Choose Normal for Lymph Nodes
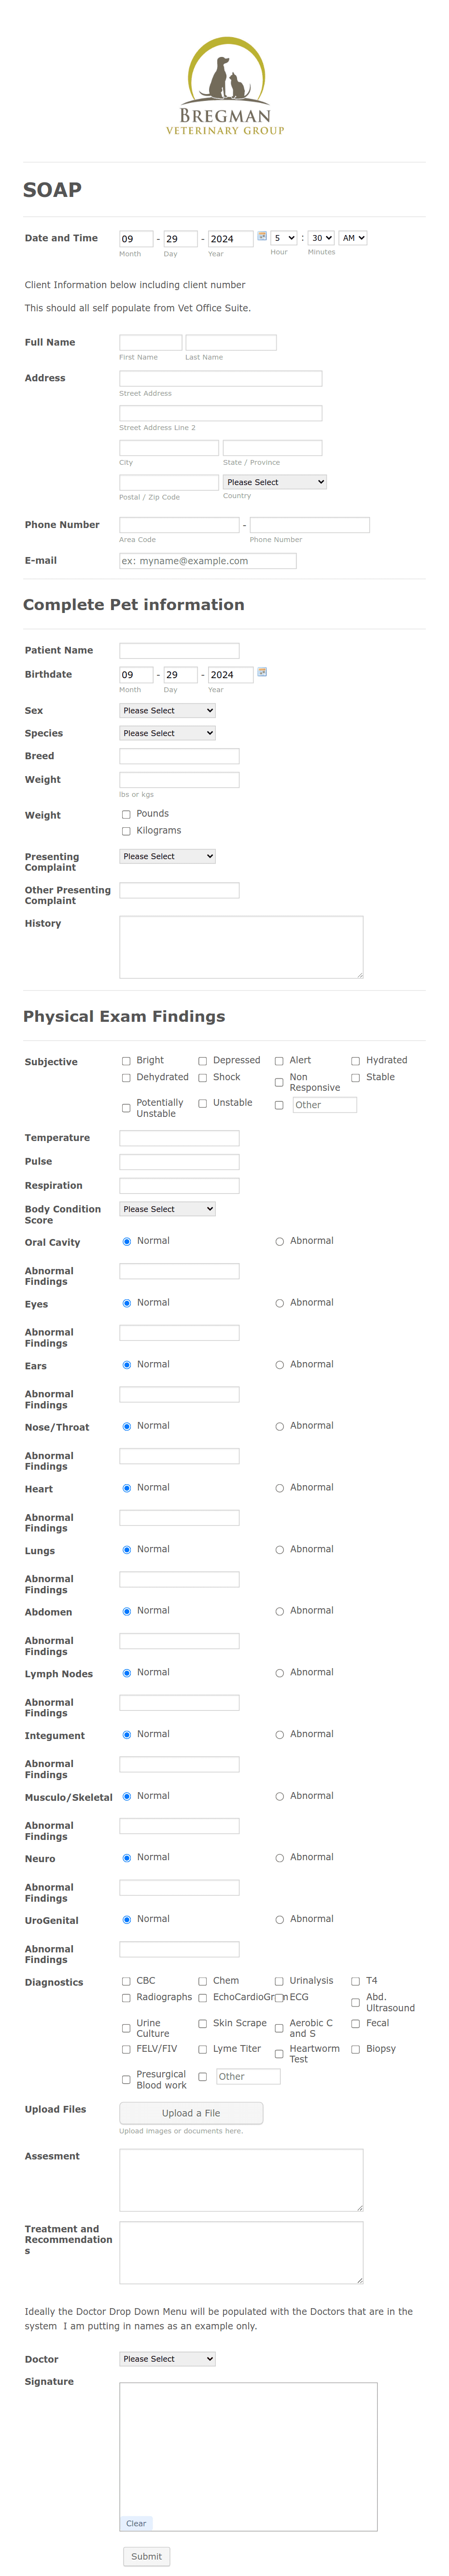The height and width of the screenshot is (2576, 449). pos(126,1673)
